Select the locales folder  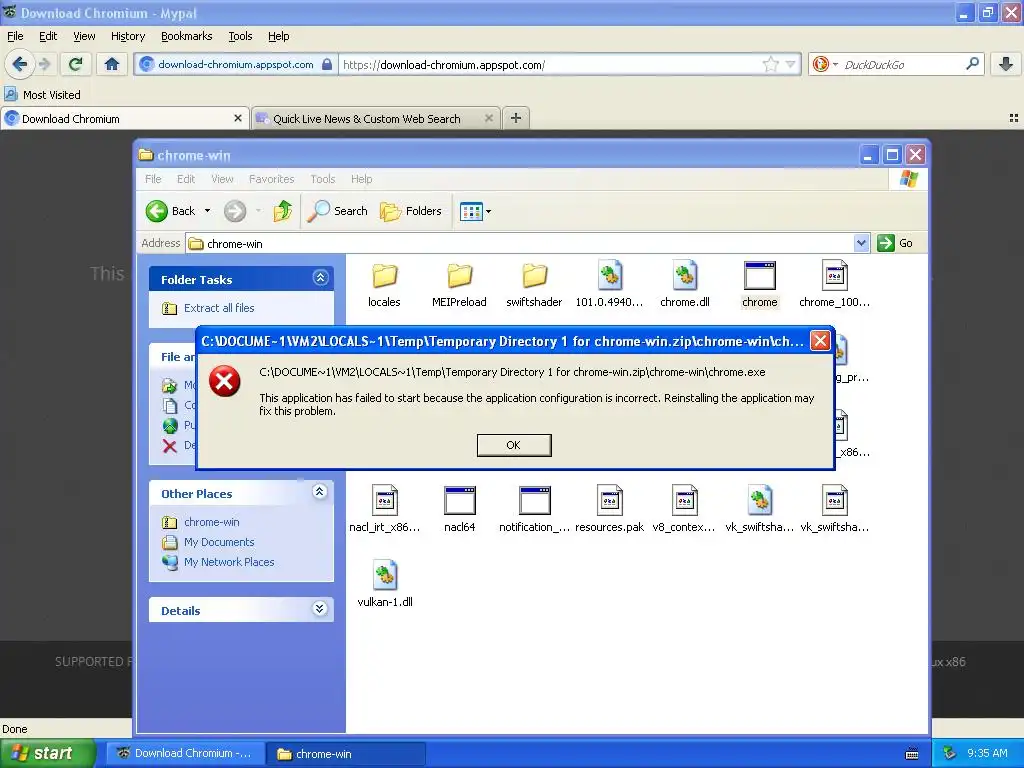384,285
